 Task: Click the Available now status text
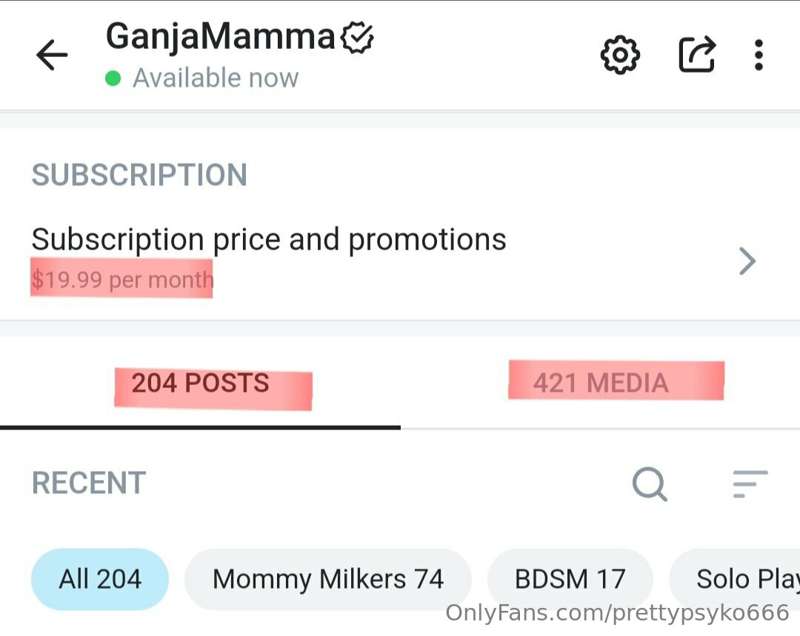[215, 78]
